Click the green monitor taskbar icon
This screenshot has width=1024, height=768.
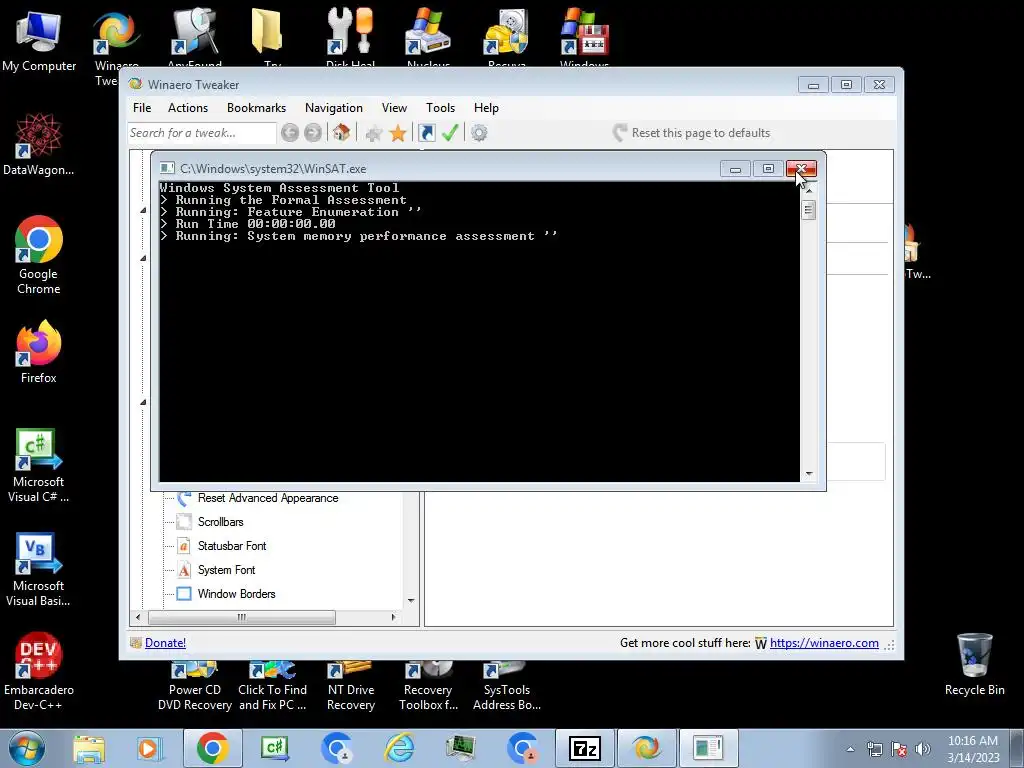460,748
